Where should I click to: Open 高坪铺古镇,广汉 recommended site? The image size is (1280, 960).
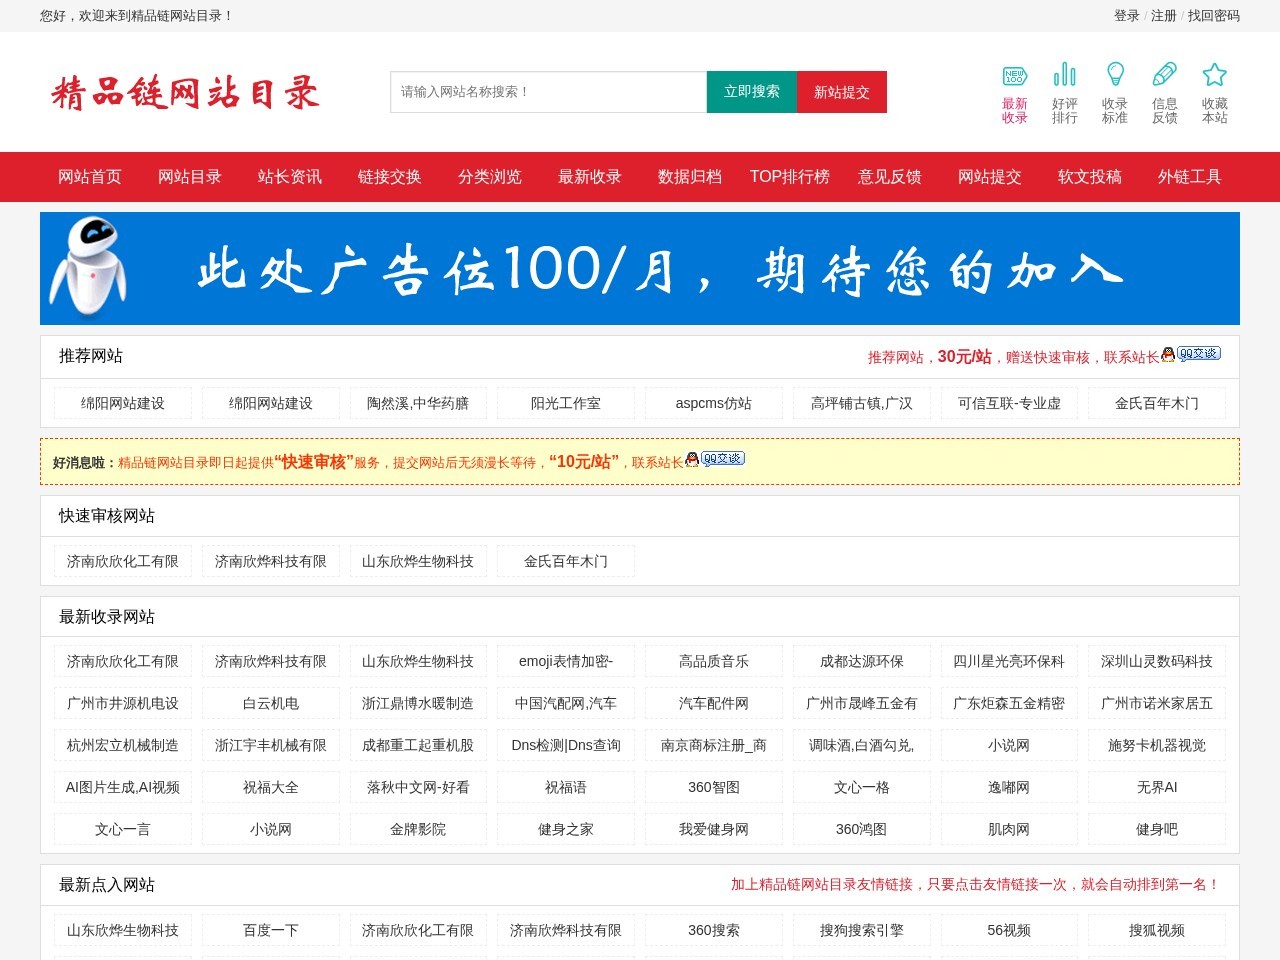click(862, 403)
